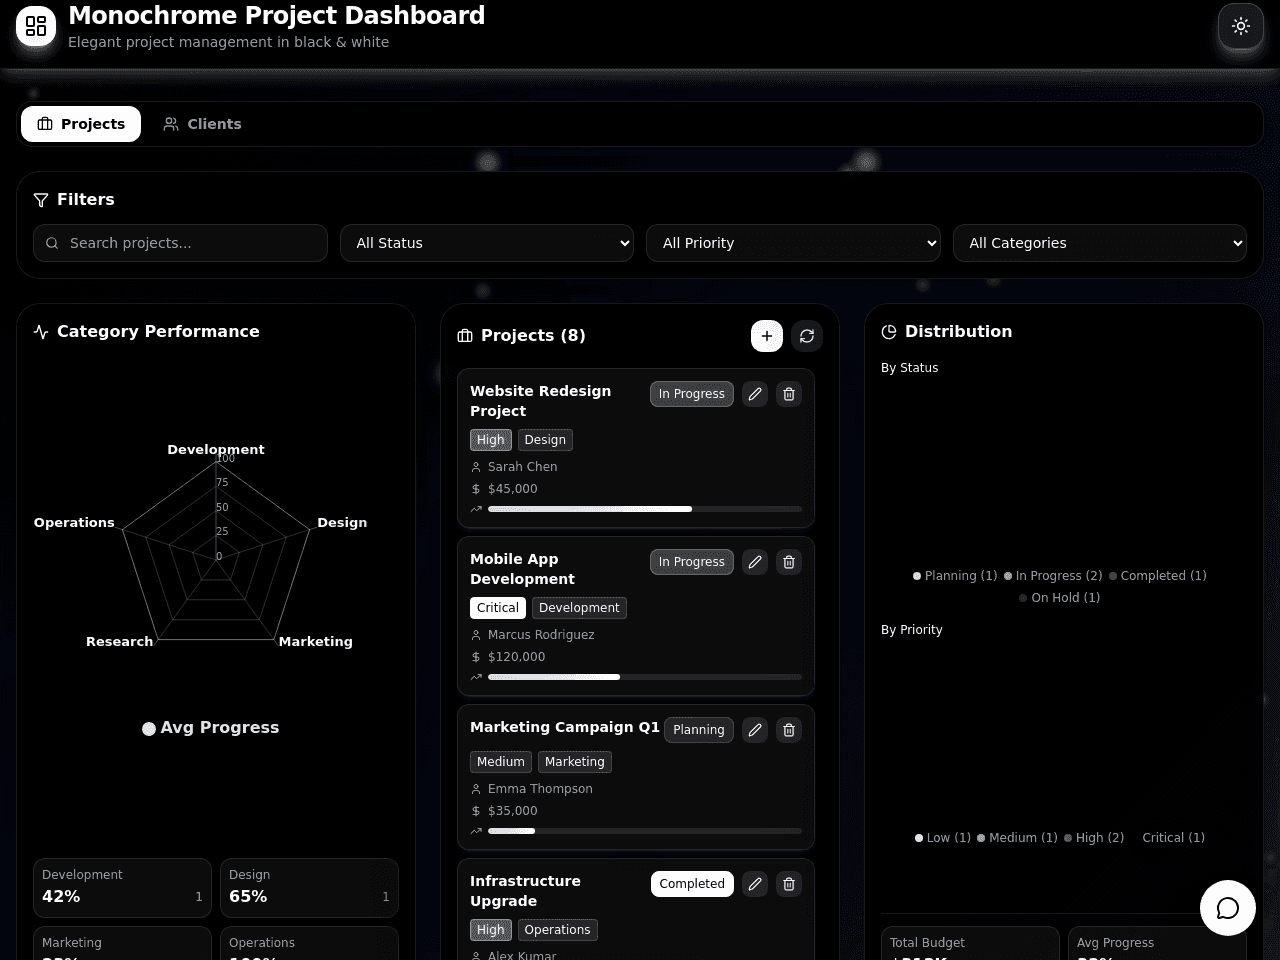Viewport: 1280px width, 960px height.
Task: Click the Category Performance activity icon
Action: pos(41,332)
